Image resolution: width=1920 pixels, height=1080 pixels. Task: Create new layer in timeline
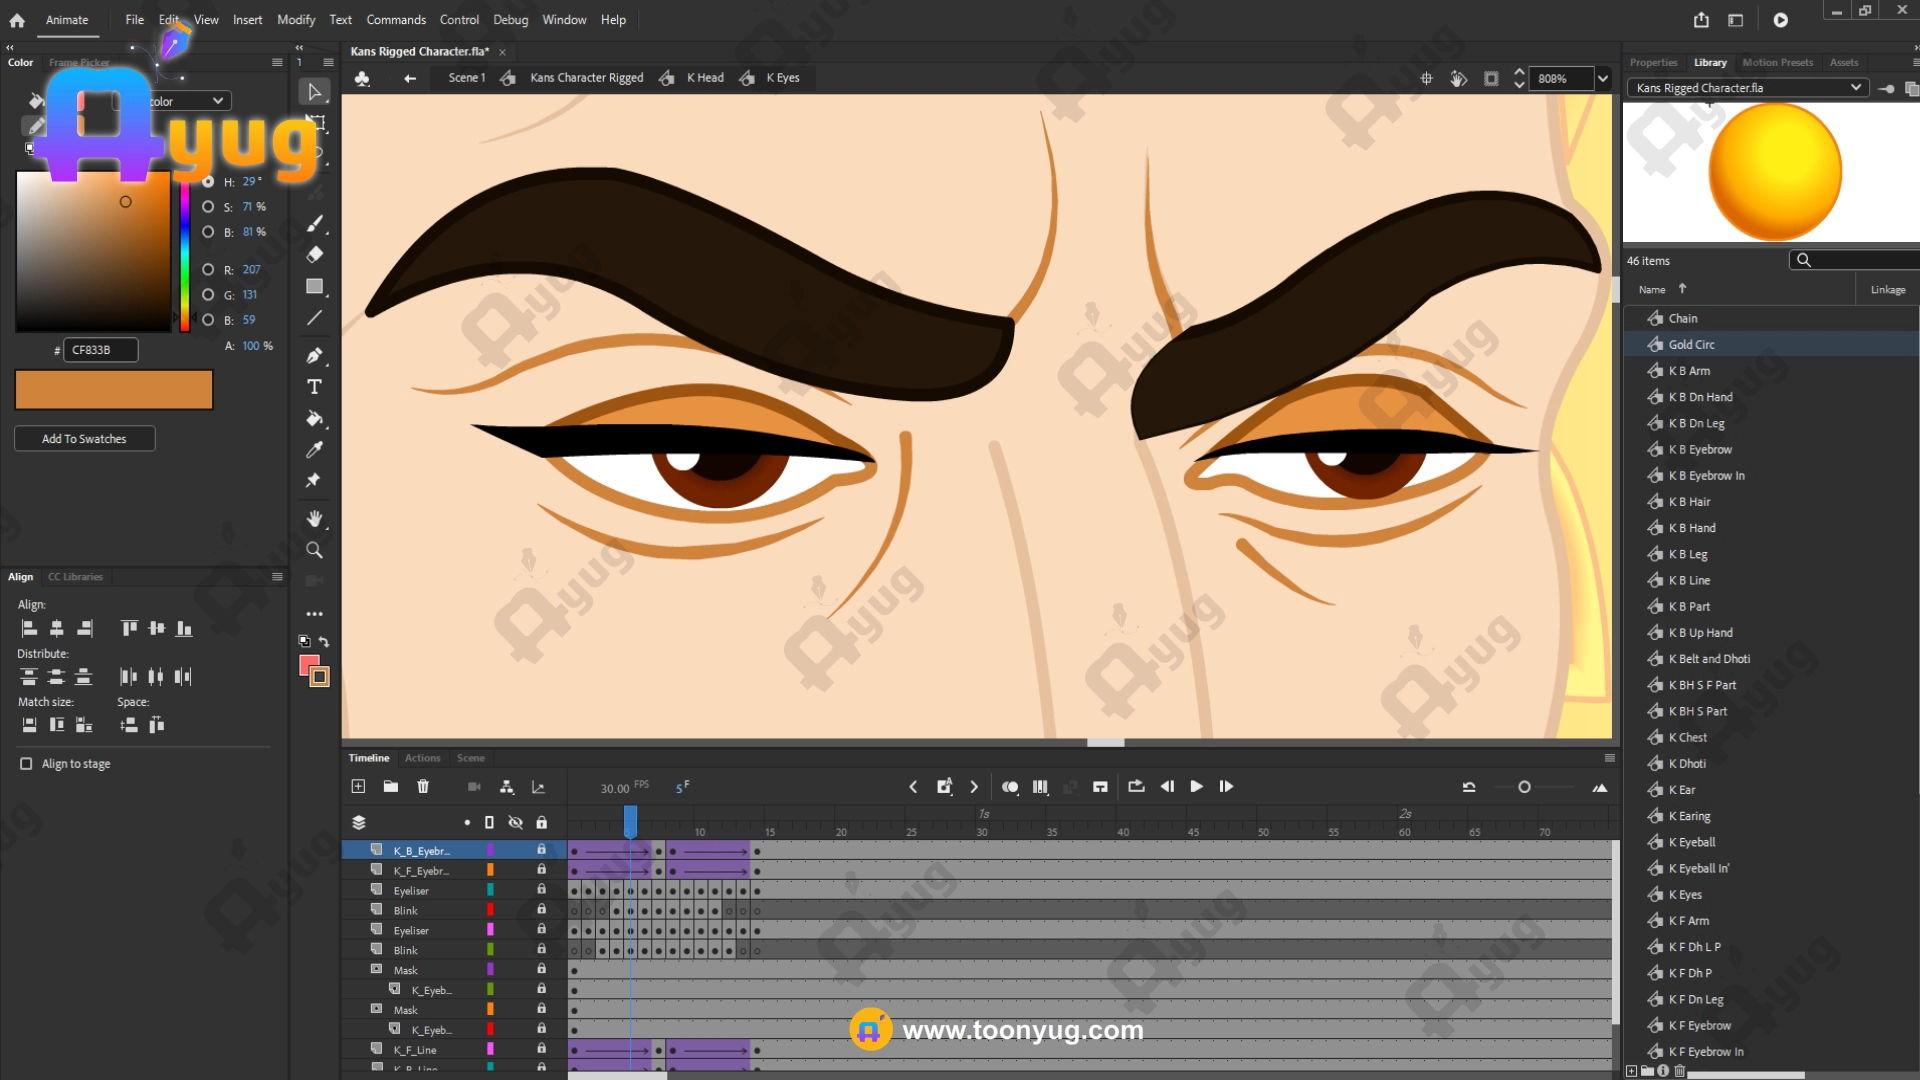358,787
